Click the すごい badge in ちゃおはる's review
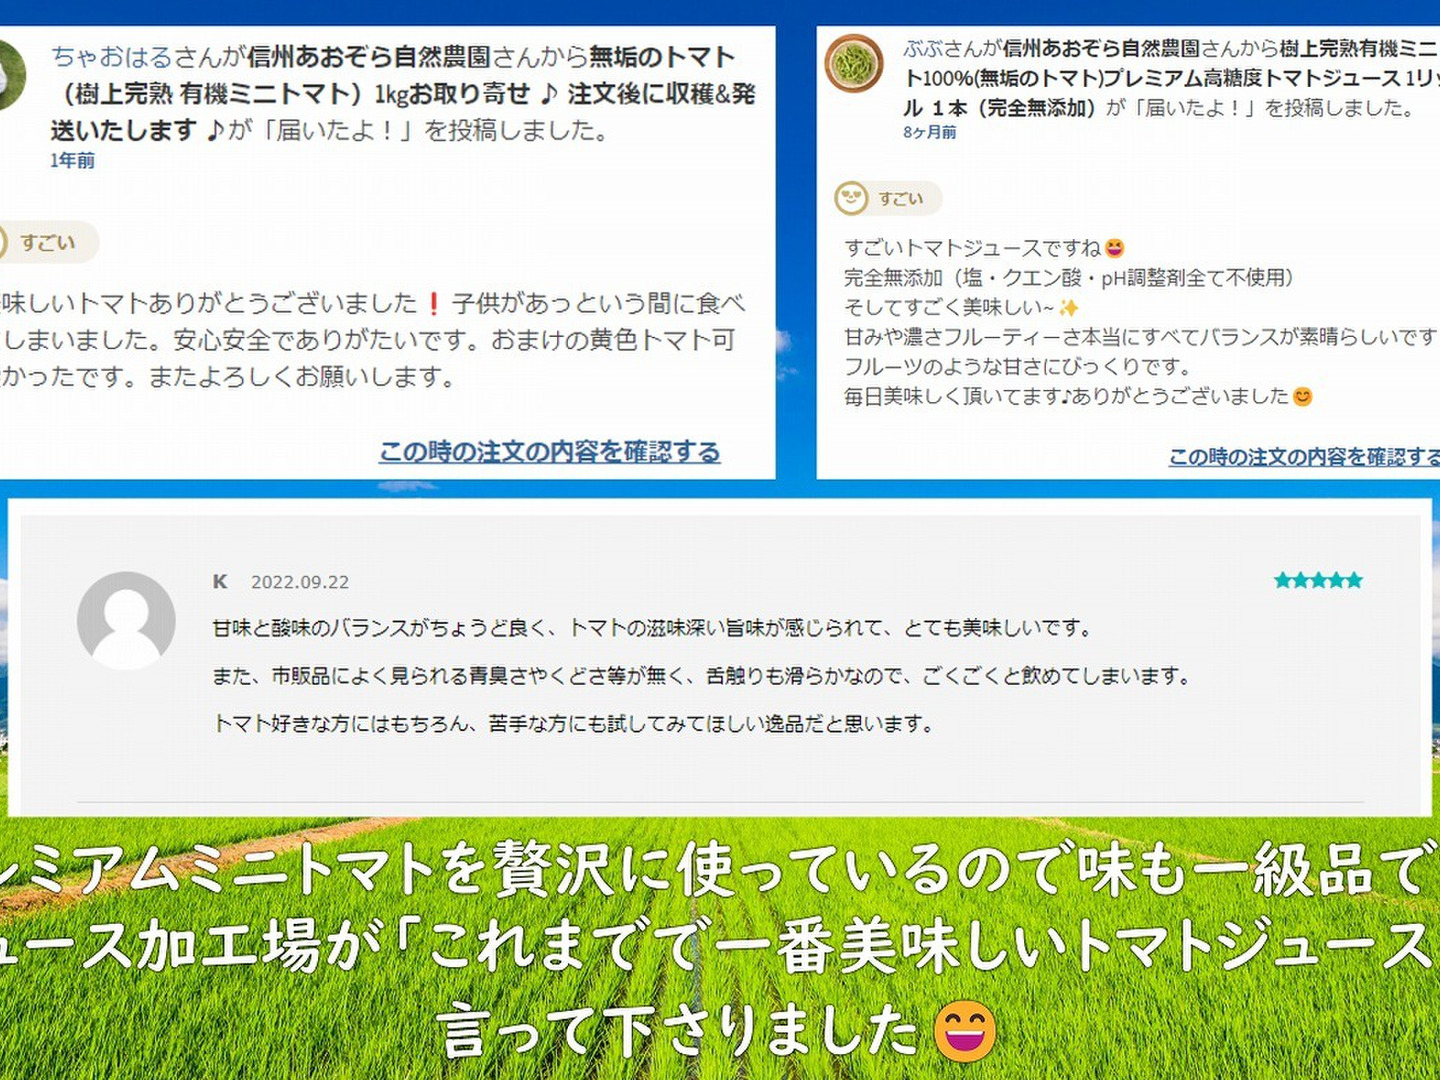Image resolution: width=1440 pixels, height=1080 pixels. pos(46,243)
